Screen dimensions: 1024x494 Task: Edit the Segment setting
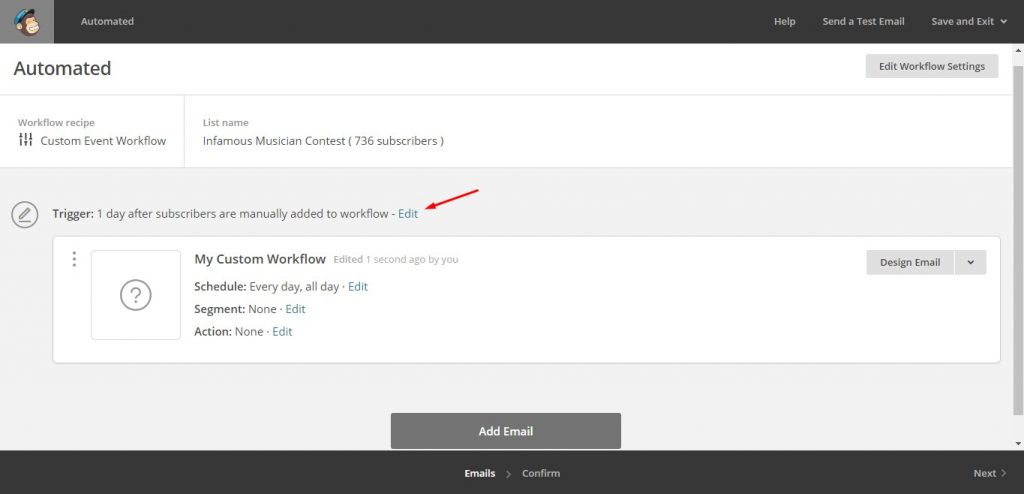click(295, 308)
